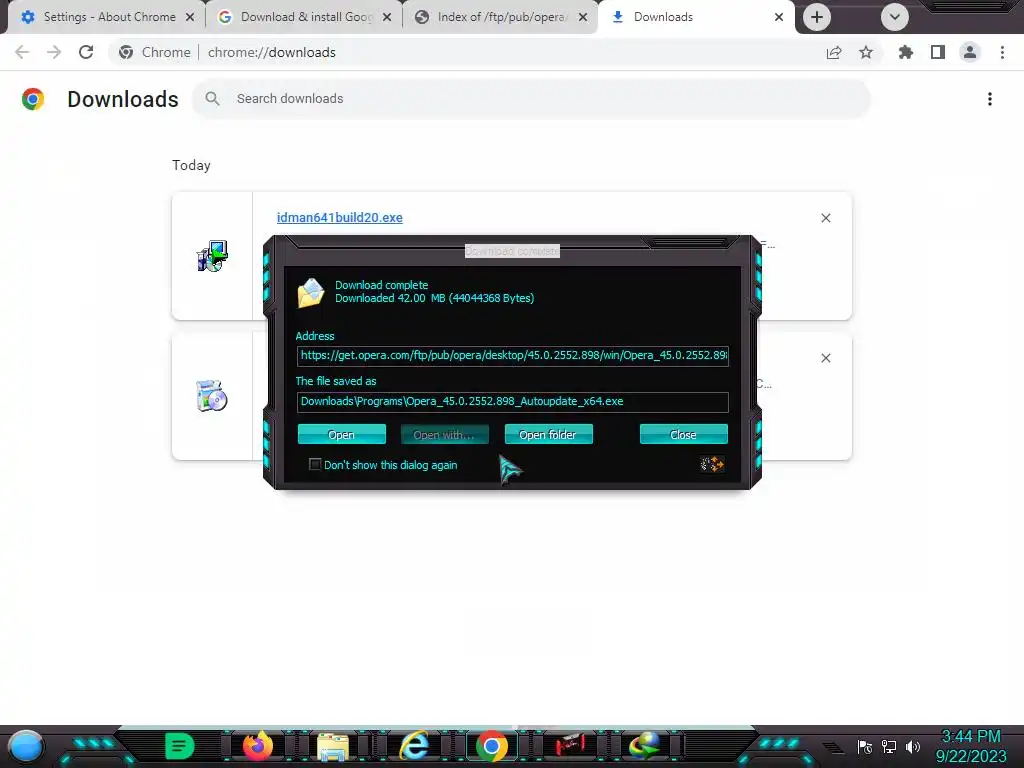
Task: Open idman641build20.exe download link
Action: tap(340, 217)
